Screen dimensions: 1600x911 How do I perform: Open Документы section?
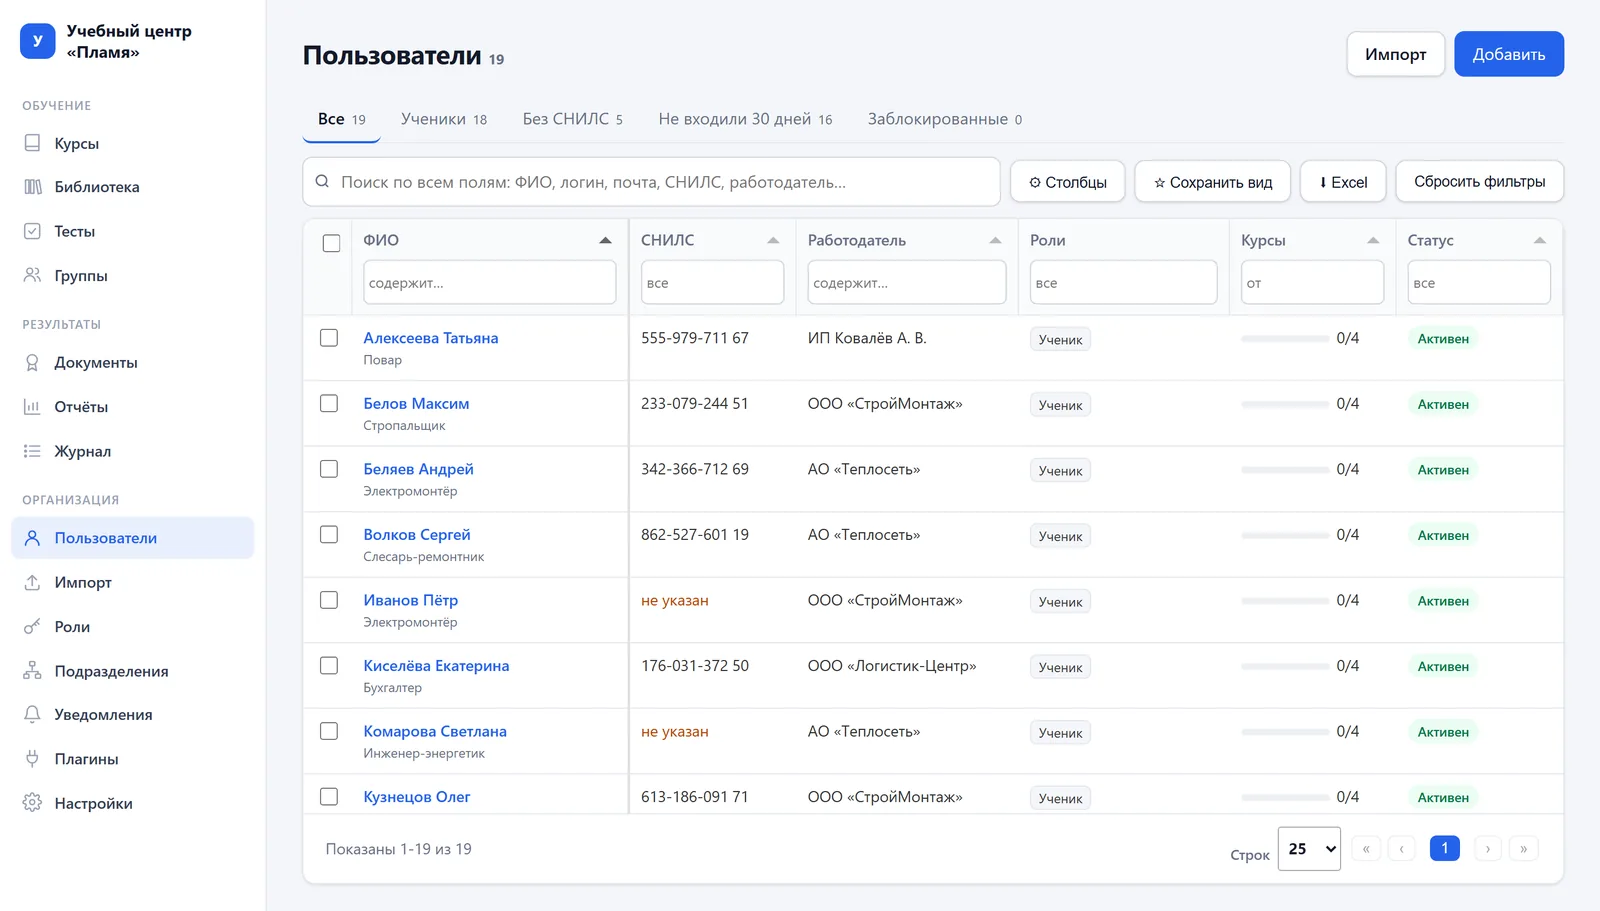click(x=132, y=362)
